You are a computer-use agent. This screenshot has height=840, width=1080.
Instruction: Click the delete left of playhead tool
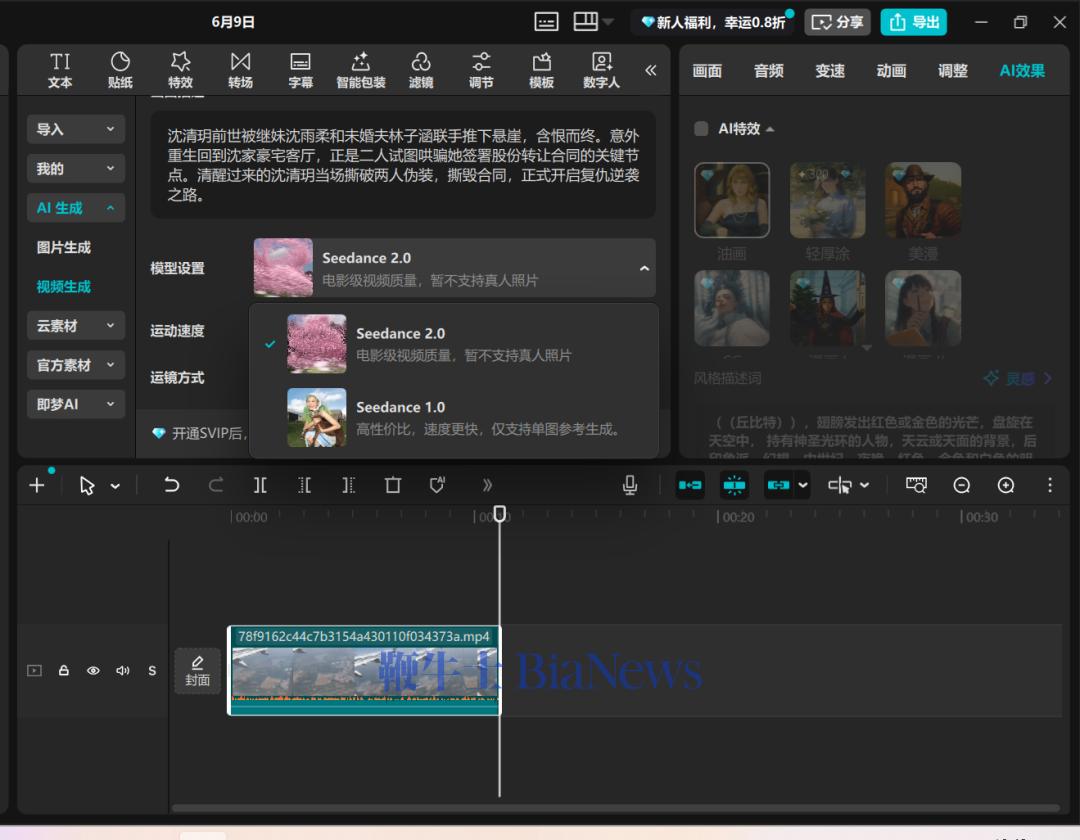click(x=304, y=485)
